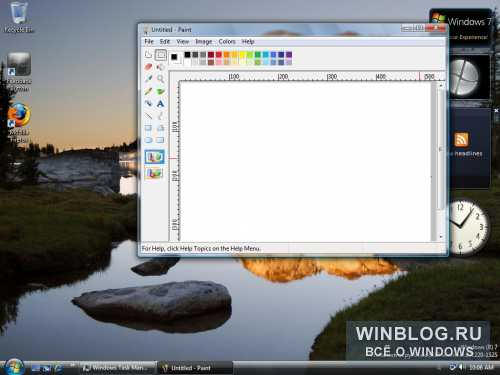Choose the Pencil tool
The image size is (500, 375).
(149, 91)
